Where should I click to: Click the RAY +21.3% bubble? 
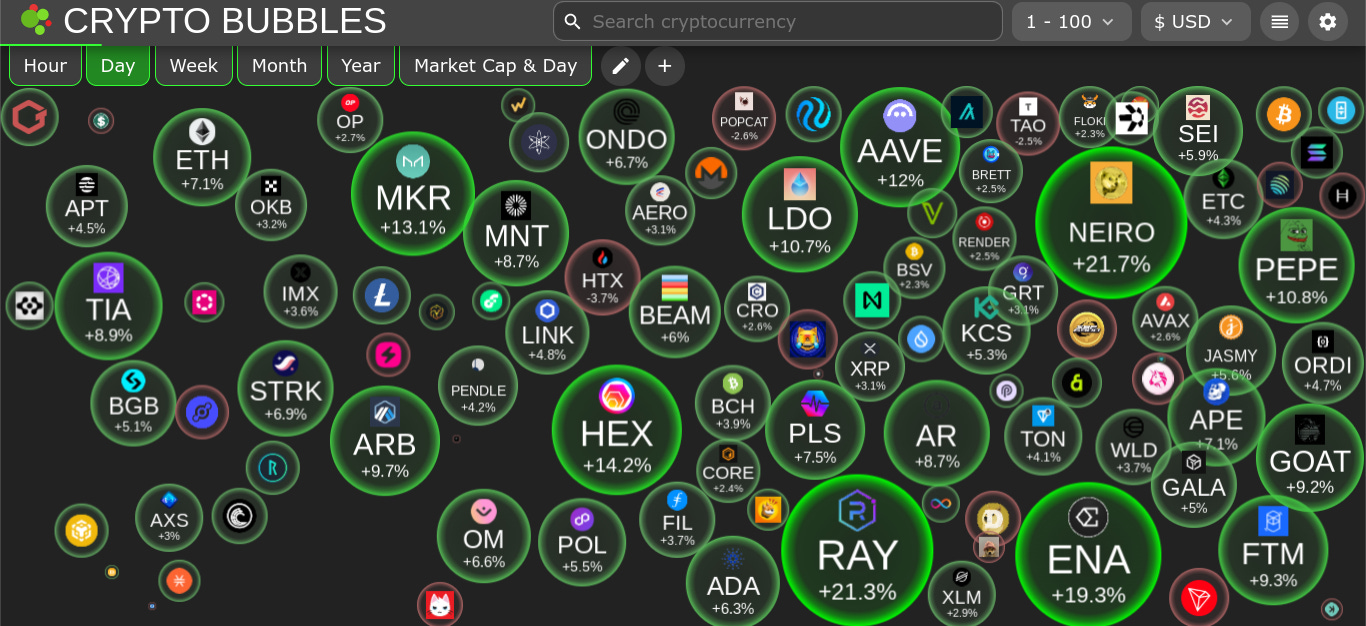[857, 550]
